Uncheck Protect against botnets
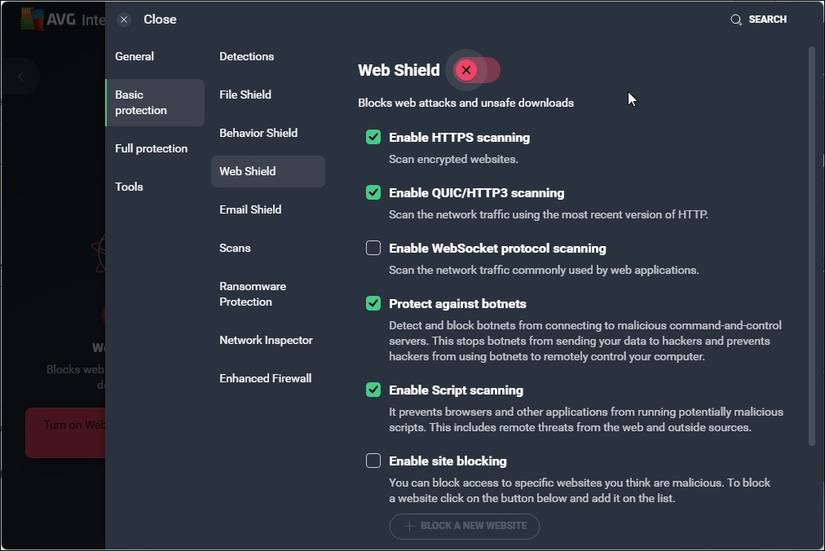The image size is (825, 551). [373, 303]
